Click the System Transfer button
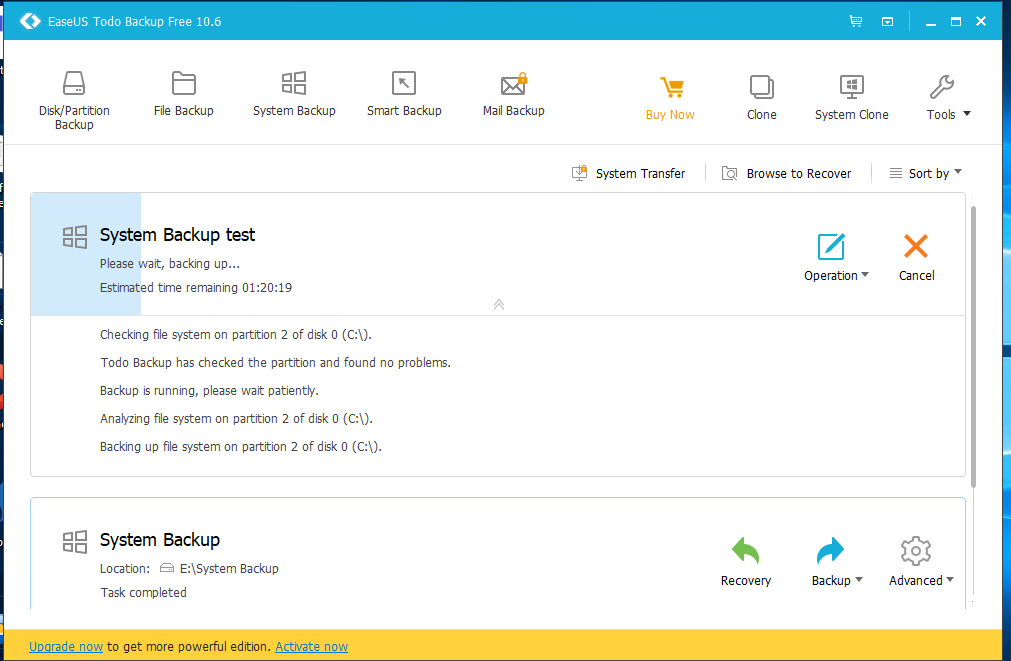This screenshot has width=1011, height=661. pyautogui.click(x=629, y=173)
